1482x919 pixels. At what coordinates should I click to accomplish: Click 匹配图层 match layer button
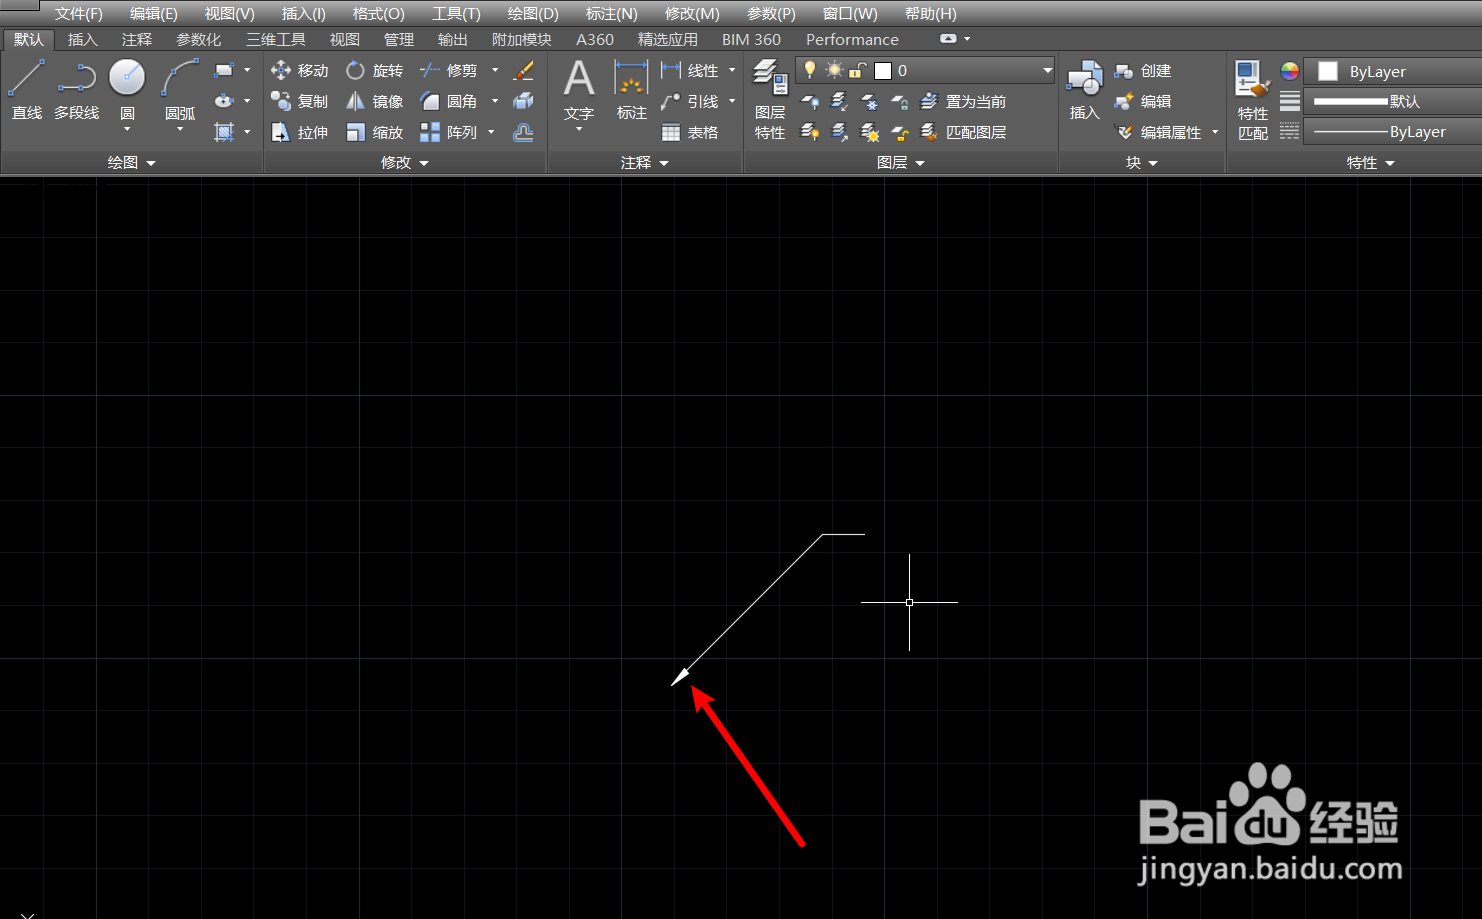tap(963, 132)
